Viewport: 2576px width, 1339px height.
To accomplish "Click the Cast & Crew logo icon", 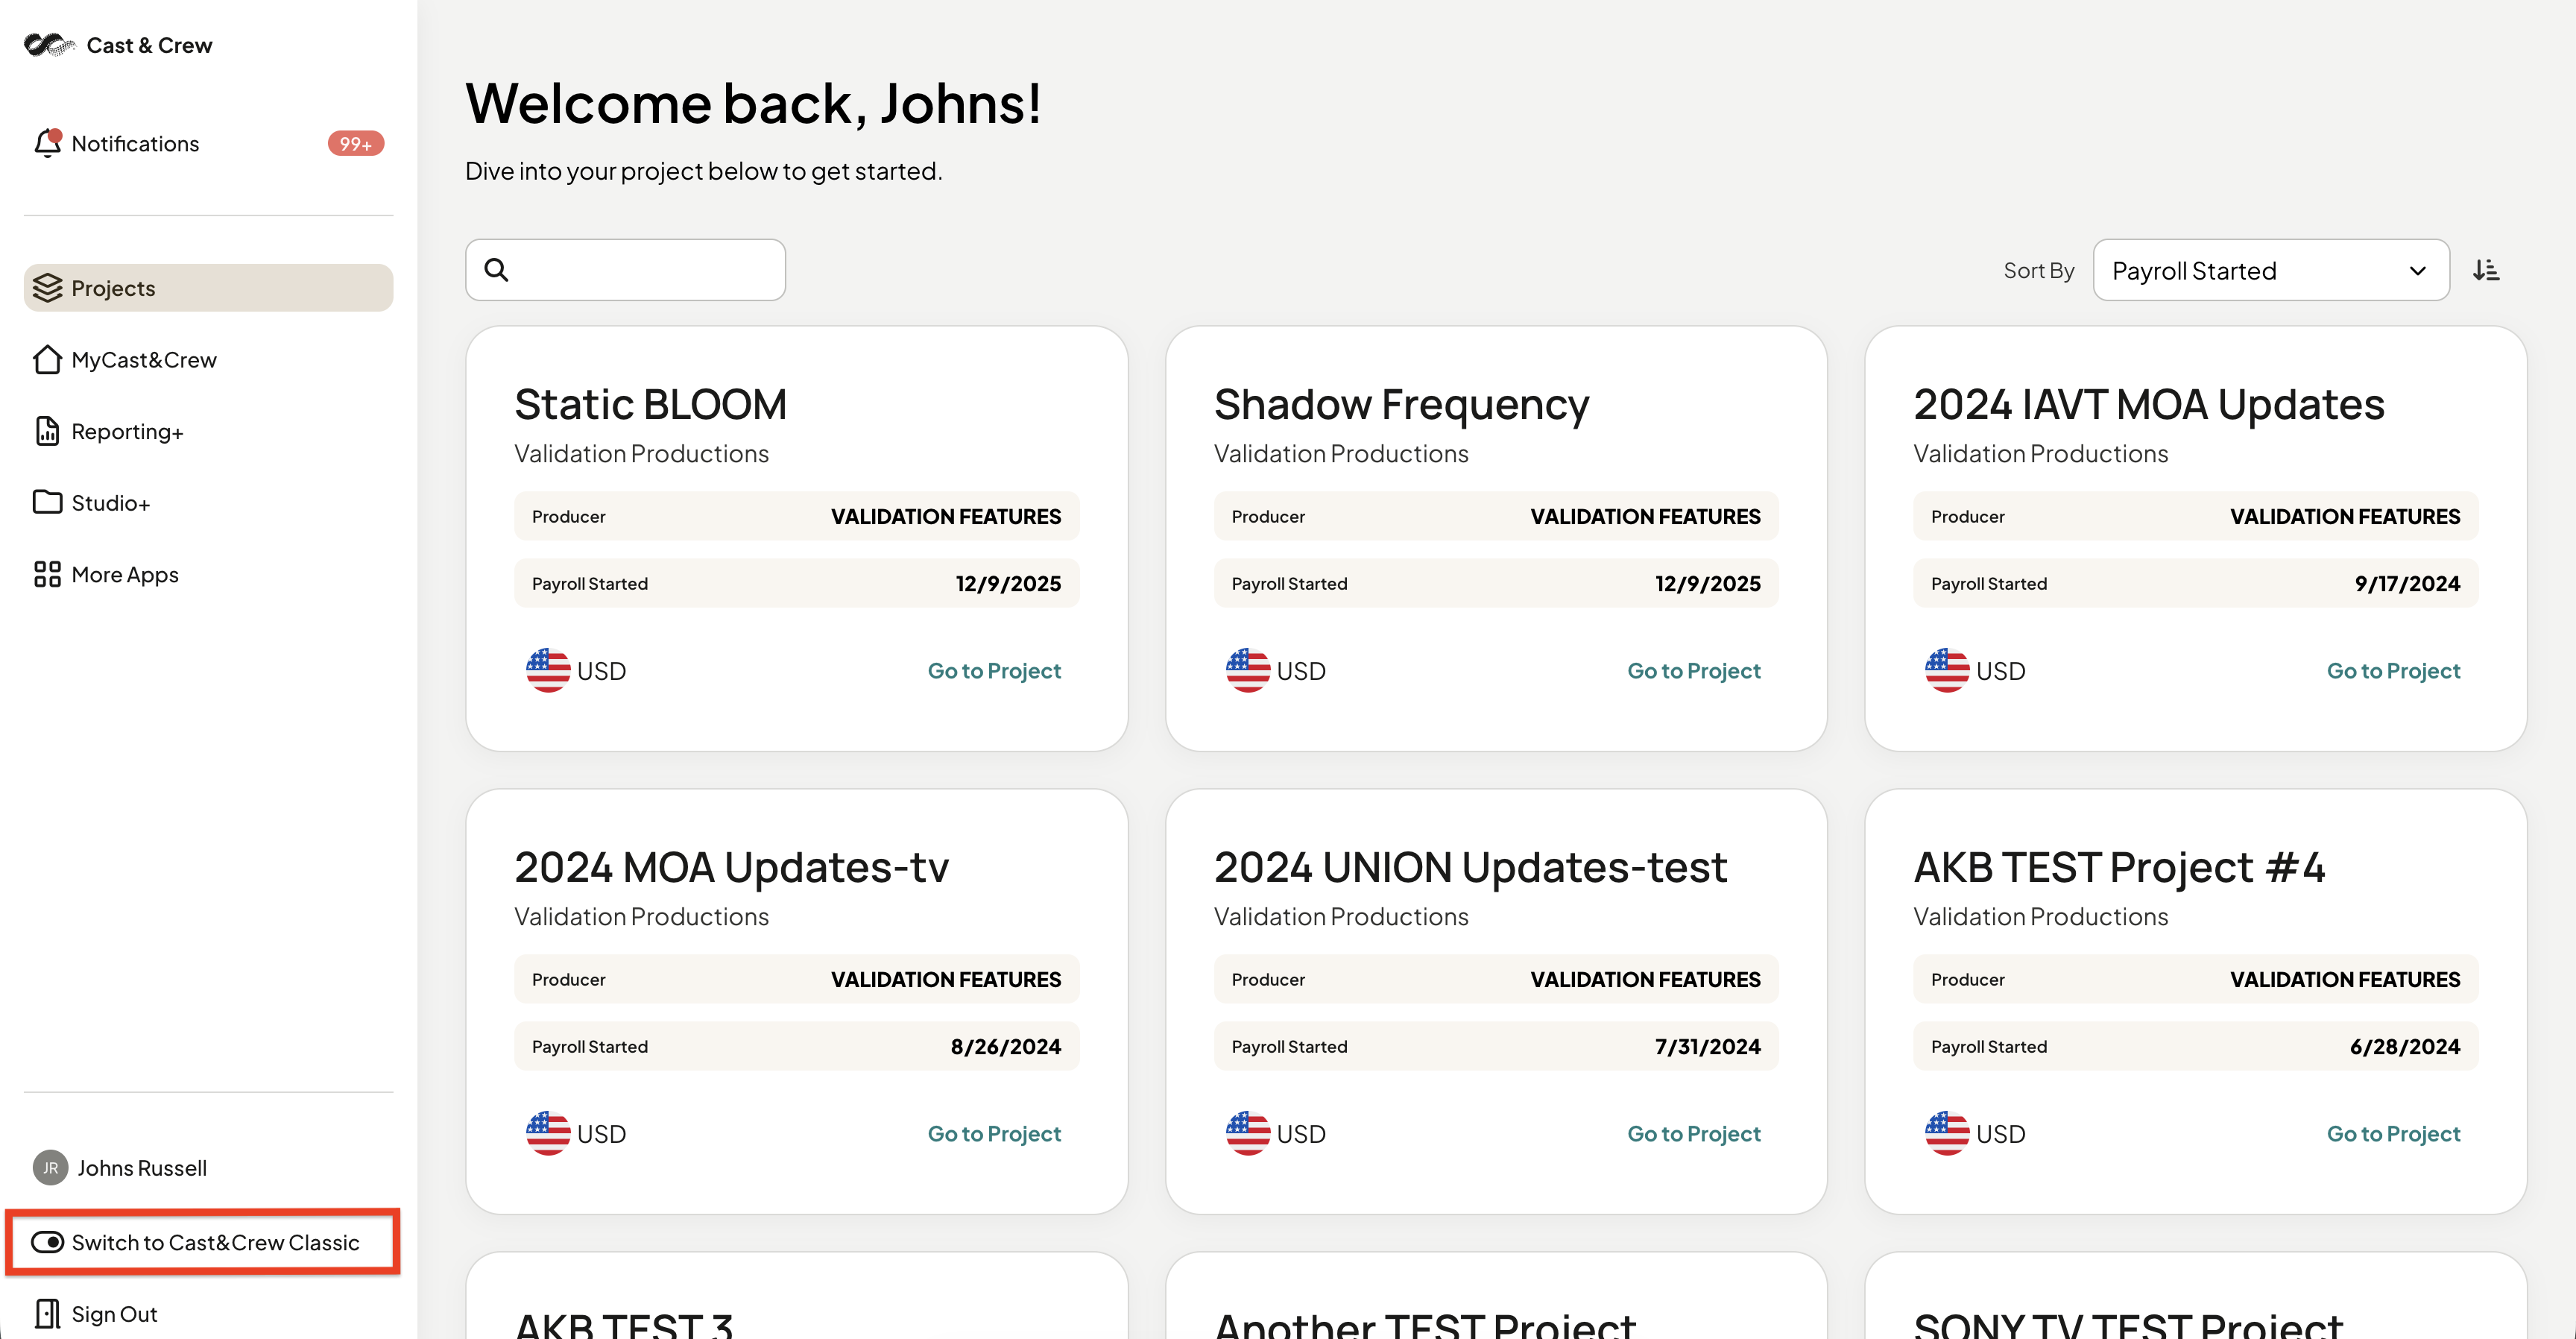I will pyautogui.click(x=49, y=45).
